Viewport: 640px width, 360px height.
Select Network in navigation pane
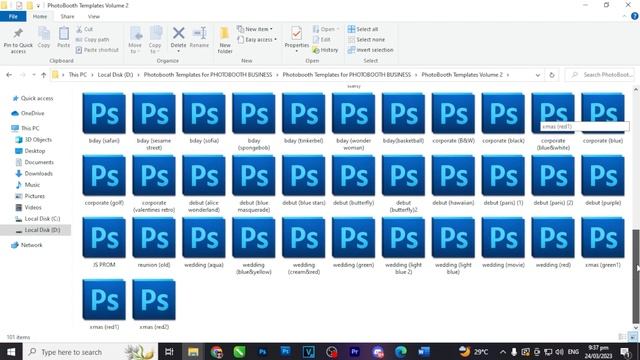(x=27, y=245)
